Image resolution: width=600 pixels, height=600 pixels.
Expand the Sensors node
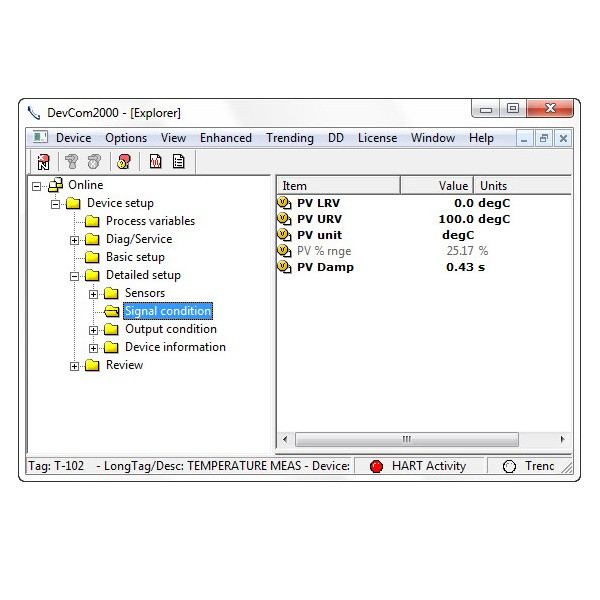coord(93,294)
